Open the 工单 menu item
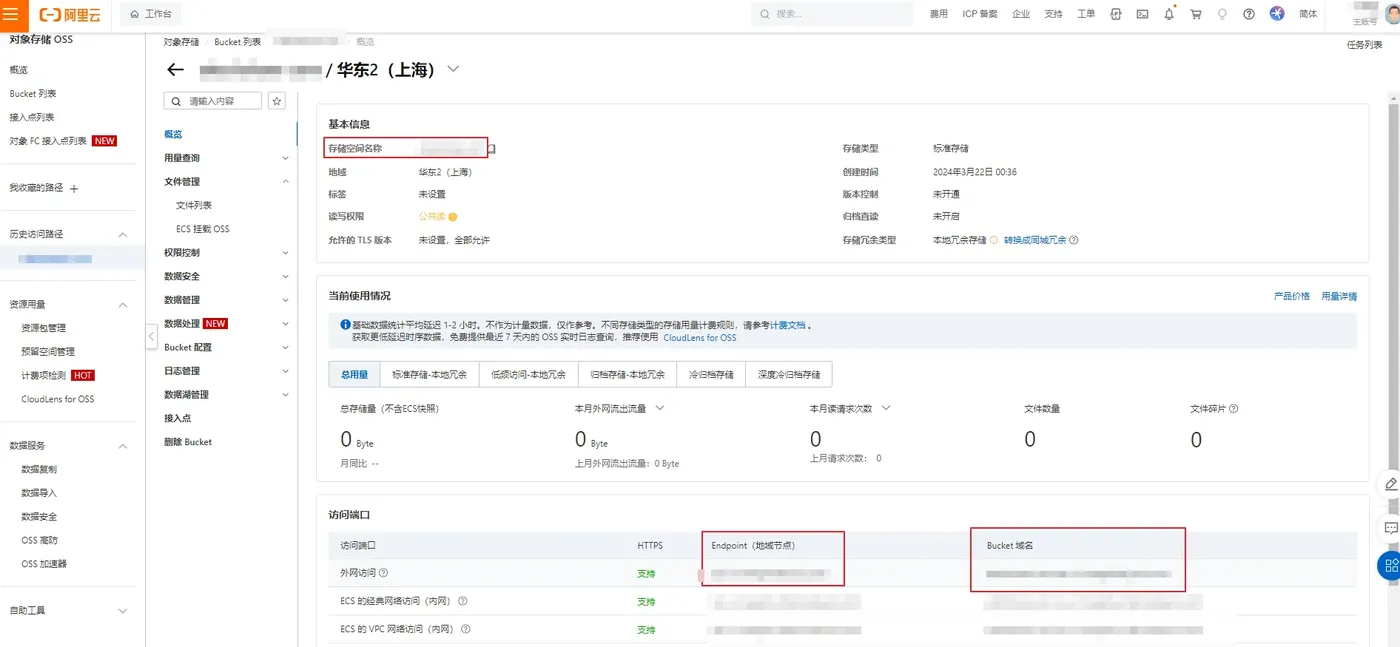This screenshot has height=647, width=1400. 1086,14
